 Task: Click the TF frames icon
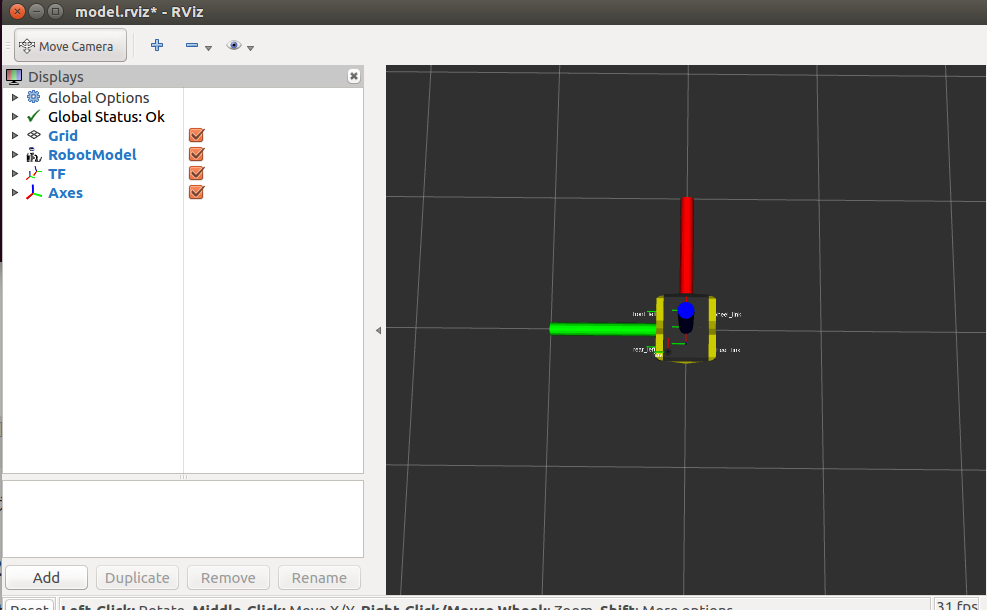tap(33, 173)
